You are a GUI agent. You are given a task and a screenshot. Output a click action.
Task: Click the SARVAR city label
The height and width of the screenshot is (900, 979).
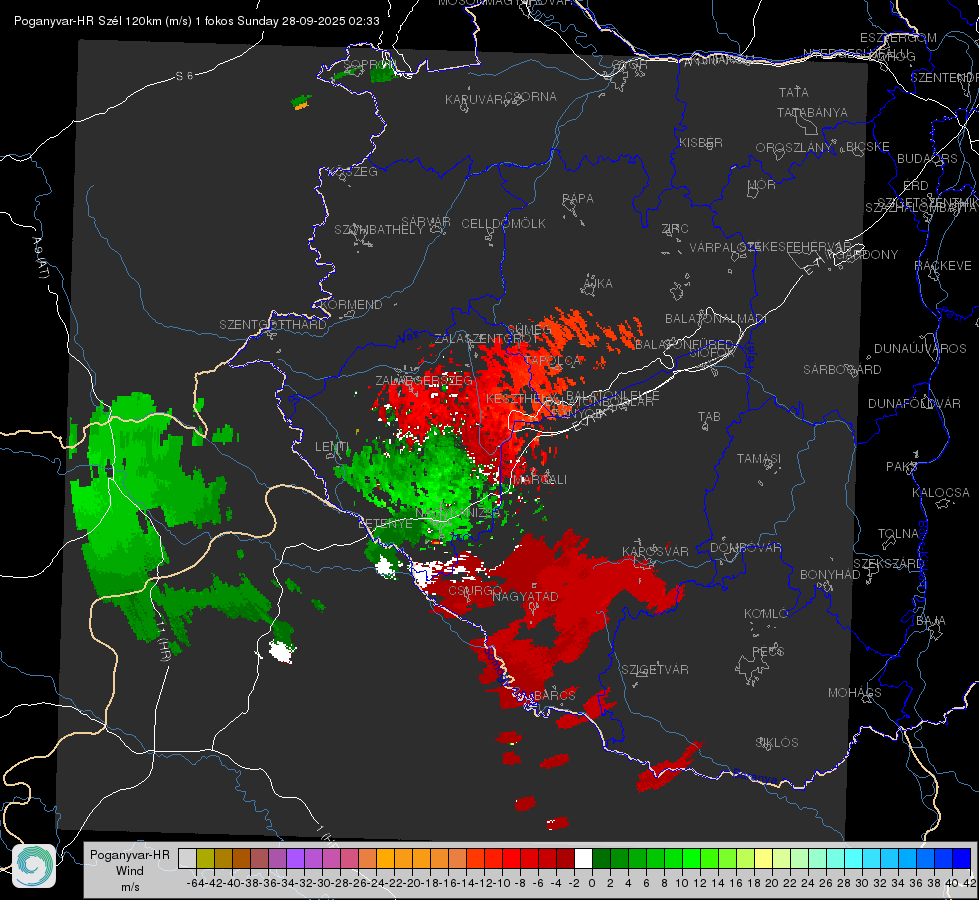[426, 222]
